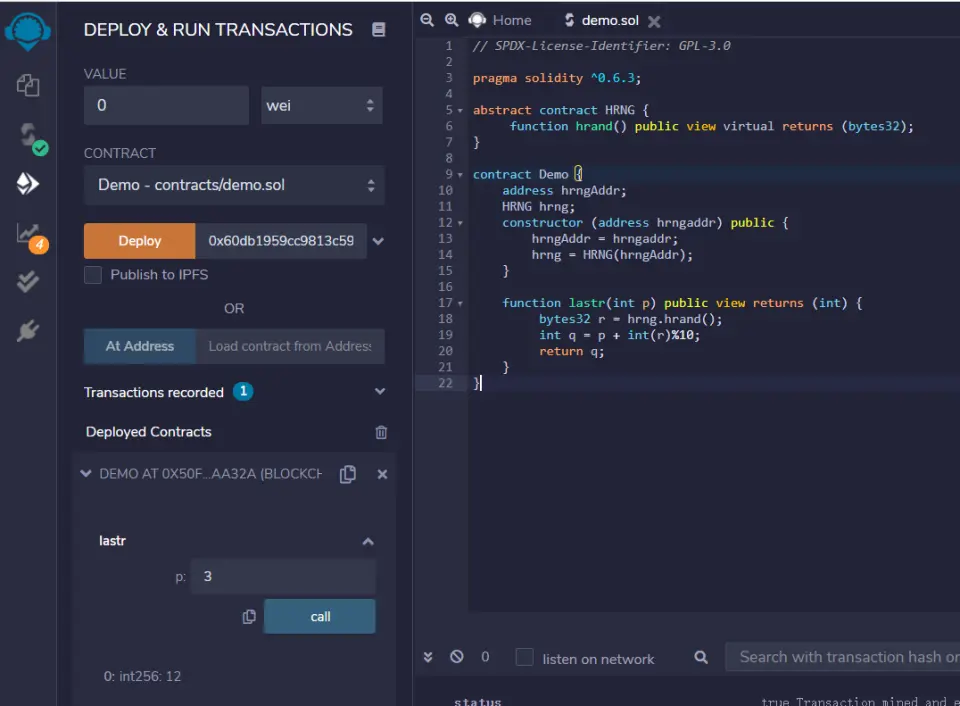Image resolution: width=960 pixels, height=706 pixels.
Task: Toggle listen on network checkbox
Action: (524, 657)
